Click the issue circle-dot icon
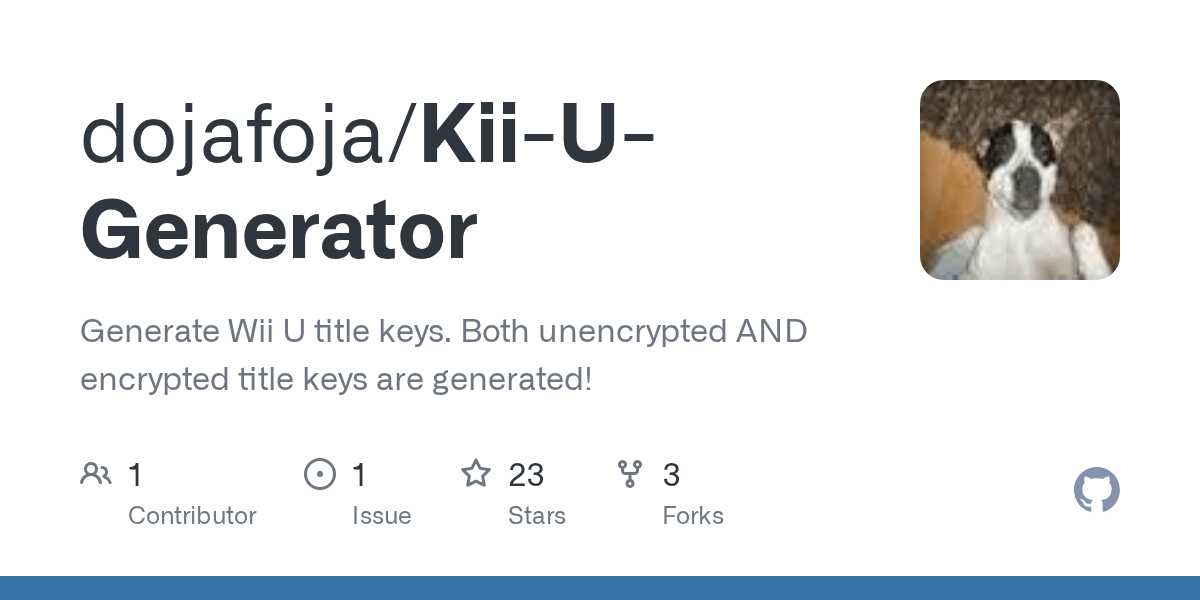The height and width of the screenshot is (600, 1200). click(320, 474)
